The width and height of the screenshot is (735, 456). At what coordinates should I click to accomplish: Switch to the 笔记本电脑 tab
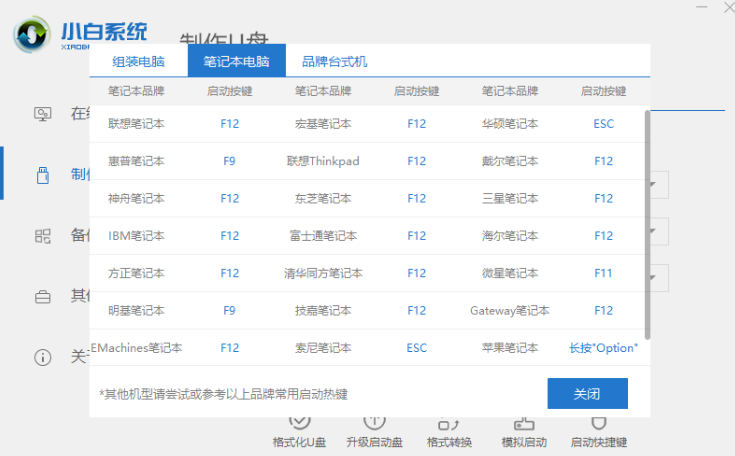tap(237, 61)
